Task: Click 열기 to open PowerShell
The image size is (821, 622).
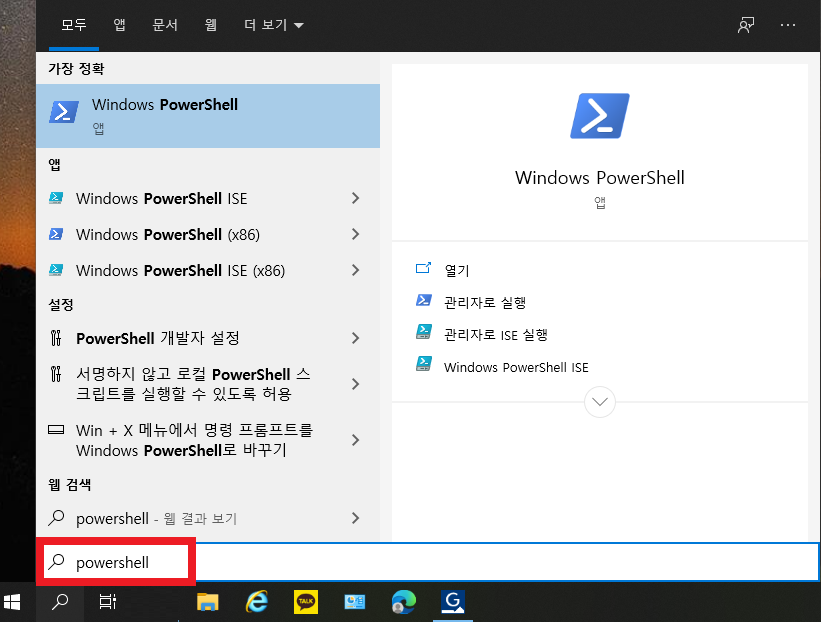Action: tap(457, 270)
